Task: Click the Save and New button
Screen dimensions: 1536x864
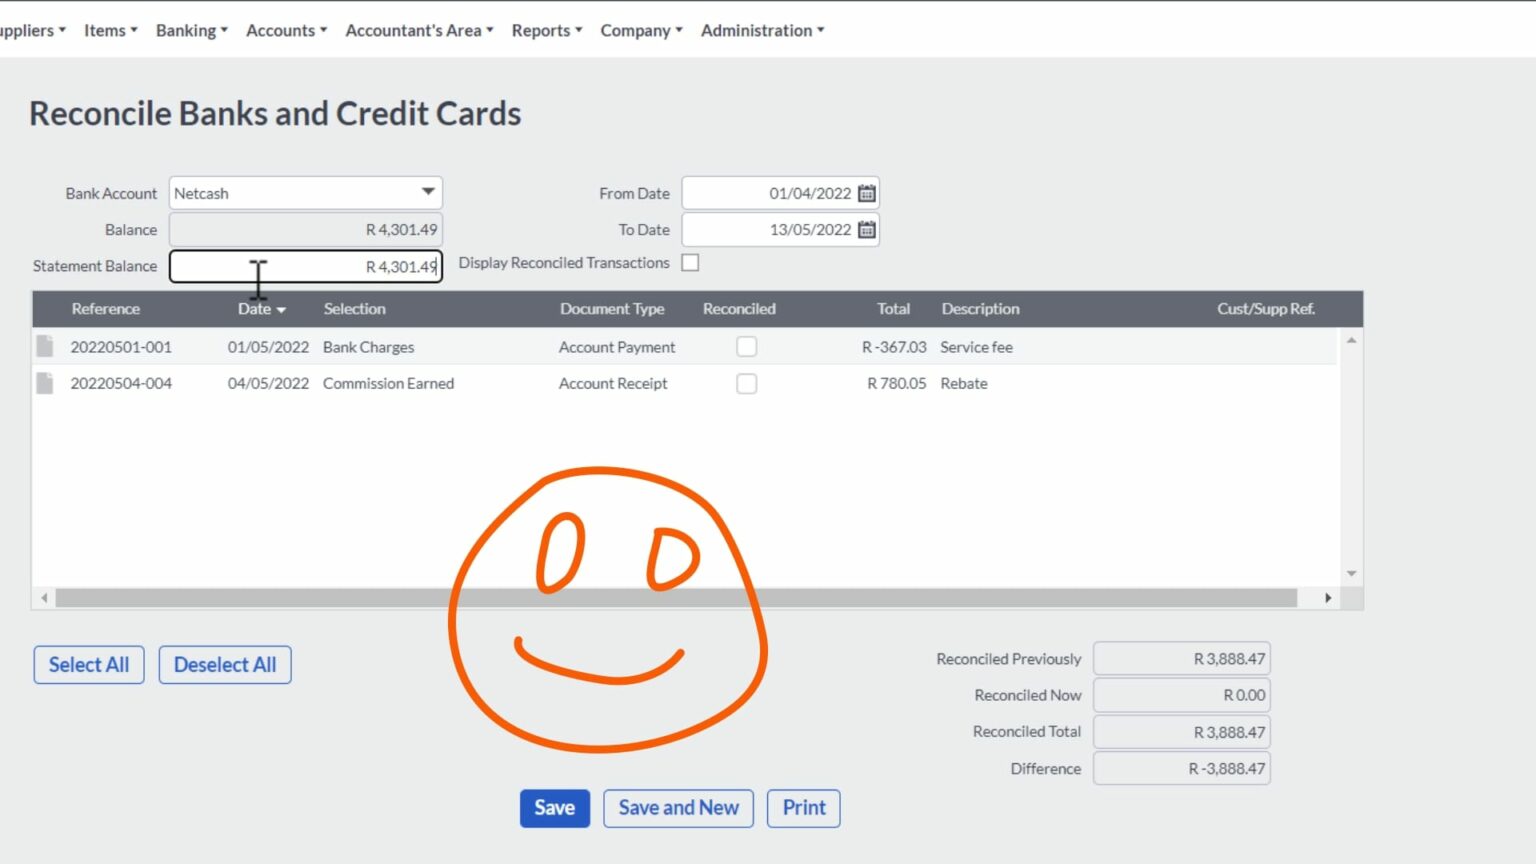Action: 678,808
